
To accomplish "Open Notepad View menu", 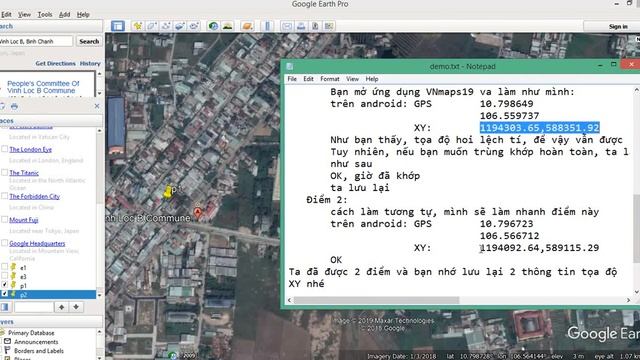I will (x=352, y=79).
